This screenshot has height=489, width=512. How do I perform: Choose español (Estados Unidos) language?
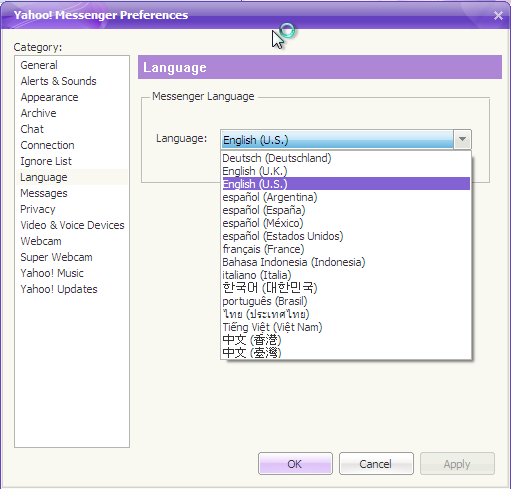(346, 236)
